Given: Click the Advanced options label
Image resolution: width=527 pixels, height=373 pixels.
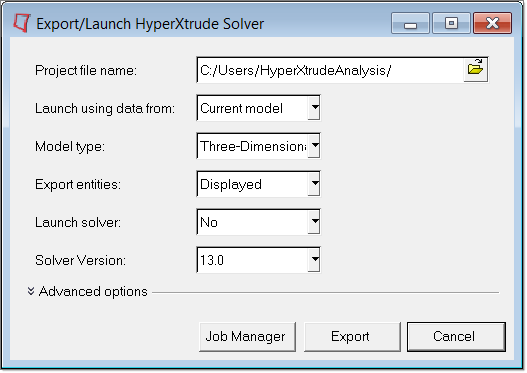Looking at the screenshot, I should pyautogui.click(x=93, y=291).
